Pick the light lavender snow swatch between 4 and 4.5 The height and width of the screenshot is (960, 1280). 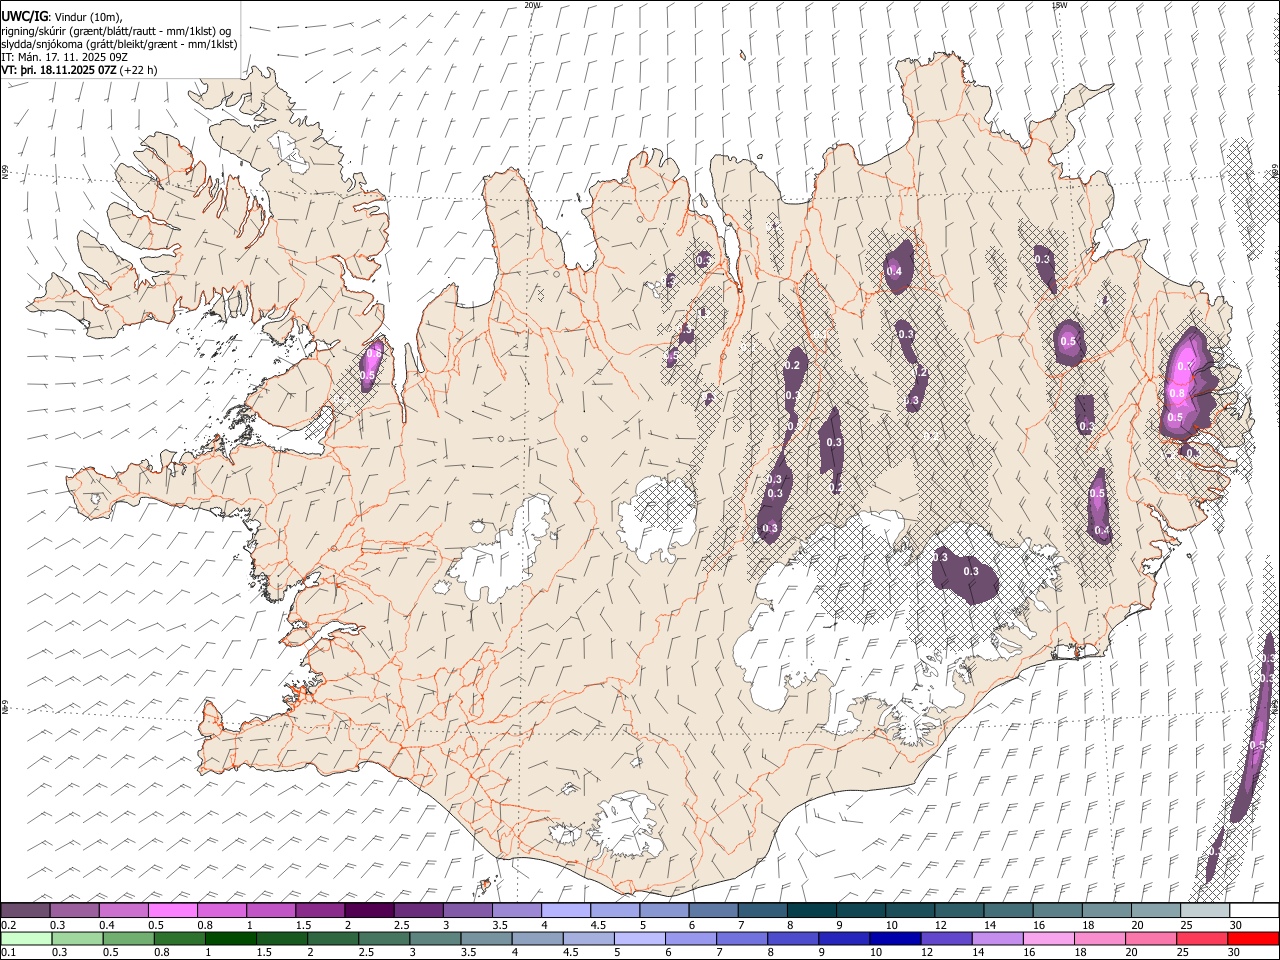565,910
